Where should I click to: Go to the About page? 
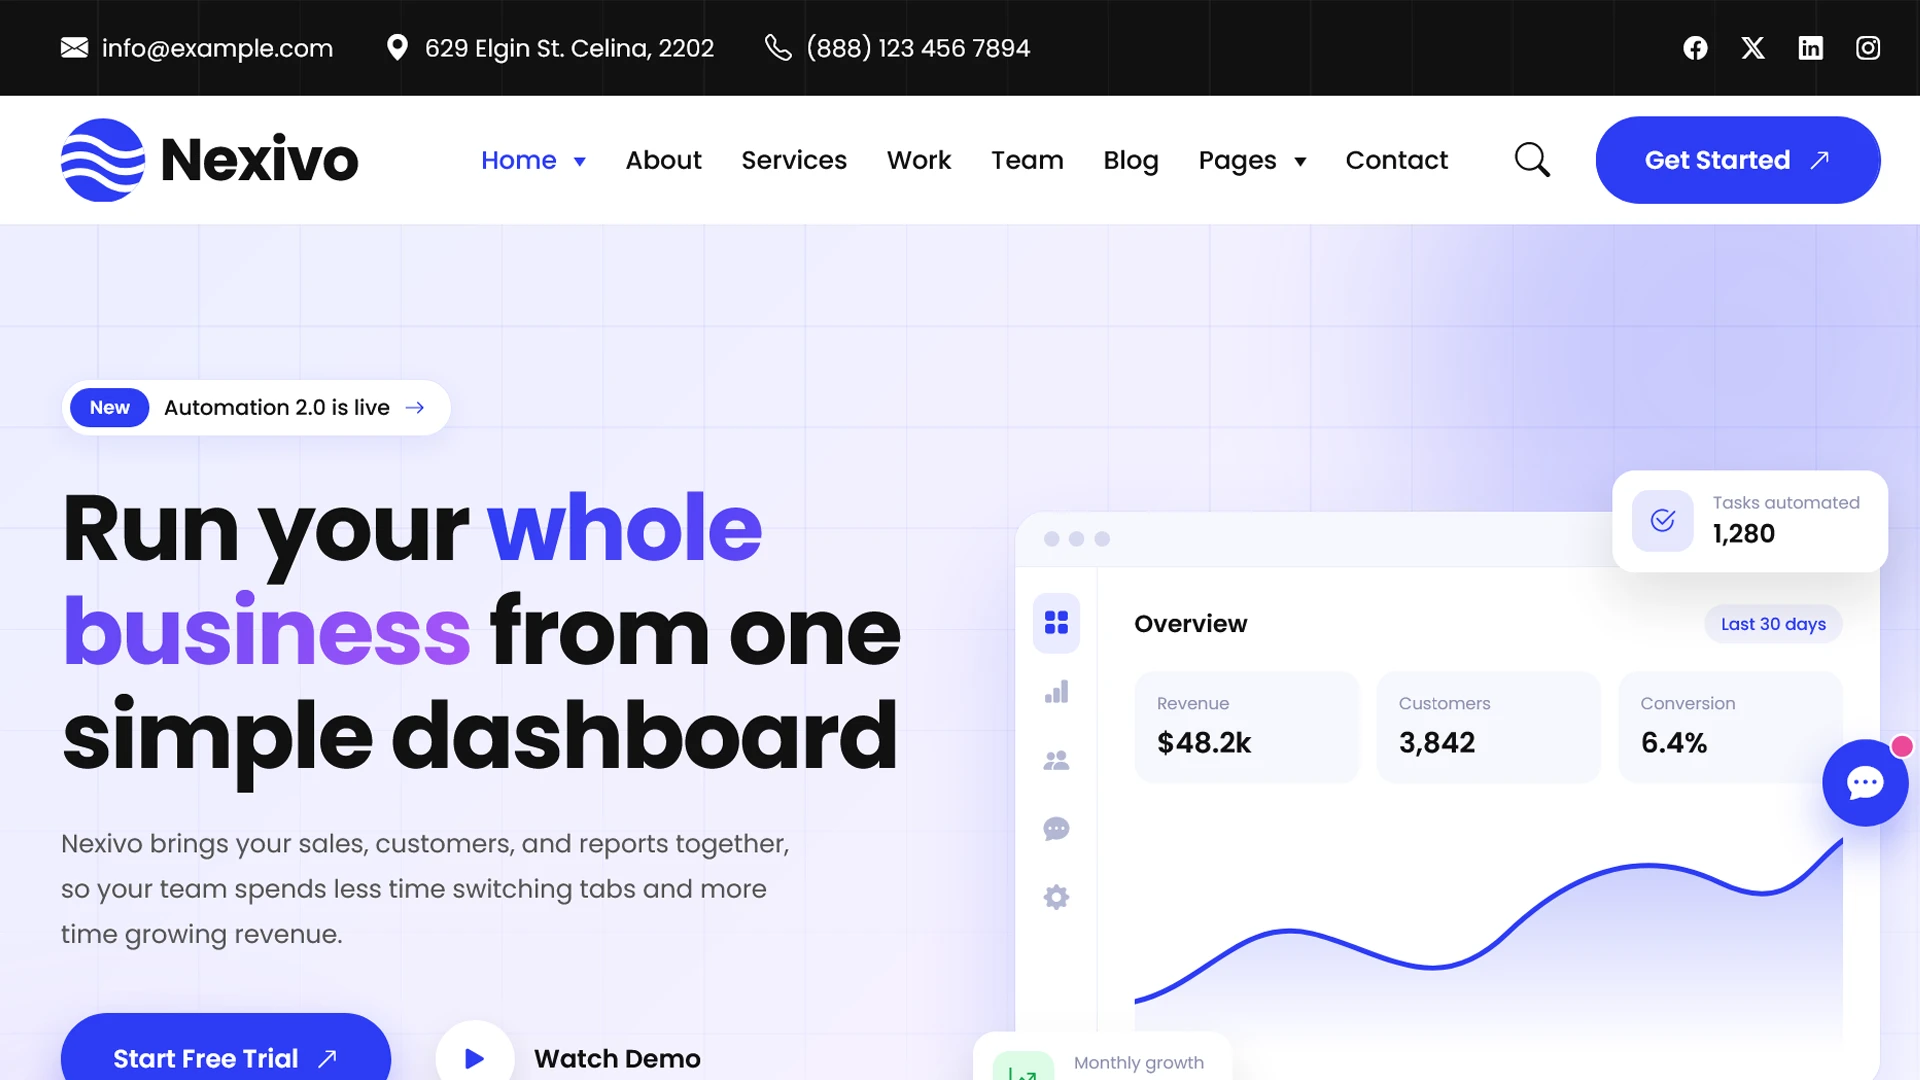coord(664,160)
